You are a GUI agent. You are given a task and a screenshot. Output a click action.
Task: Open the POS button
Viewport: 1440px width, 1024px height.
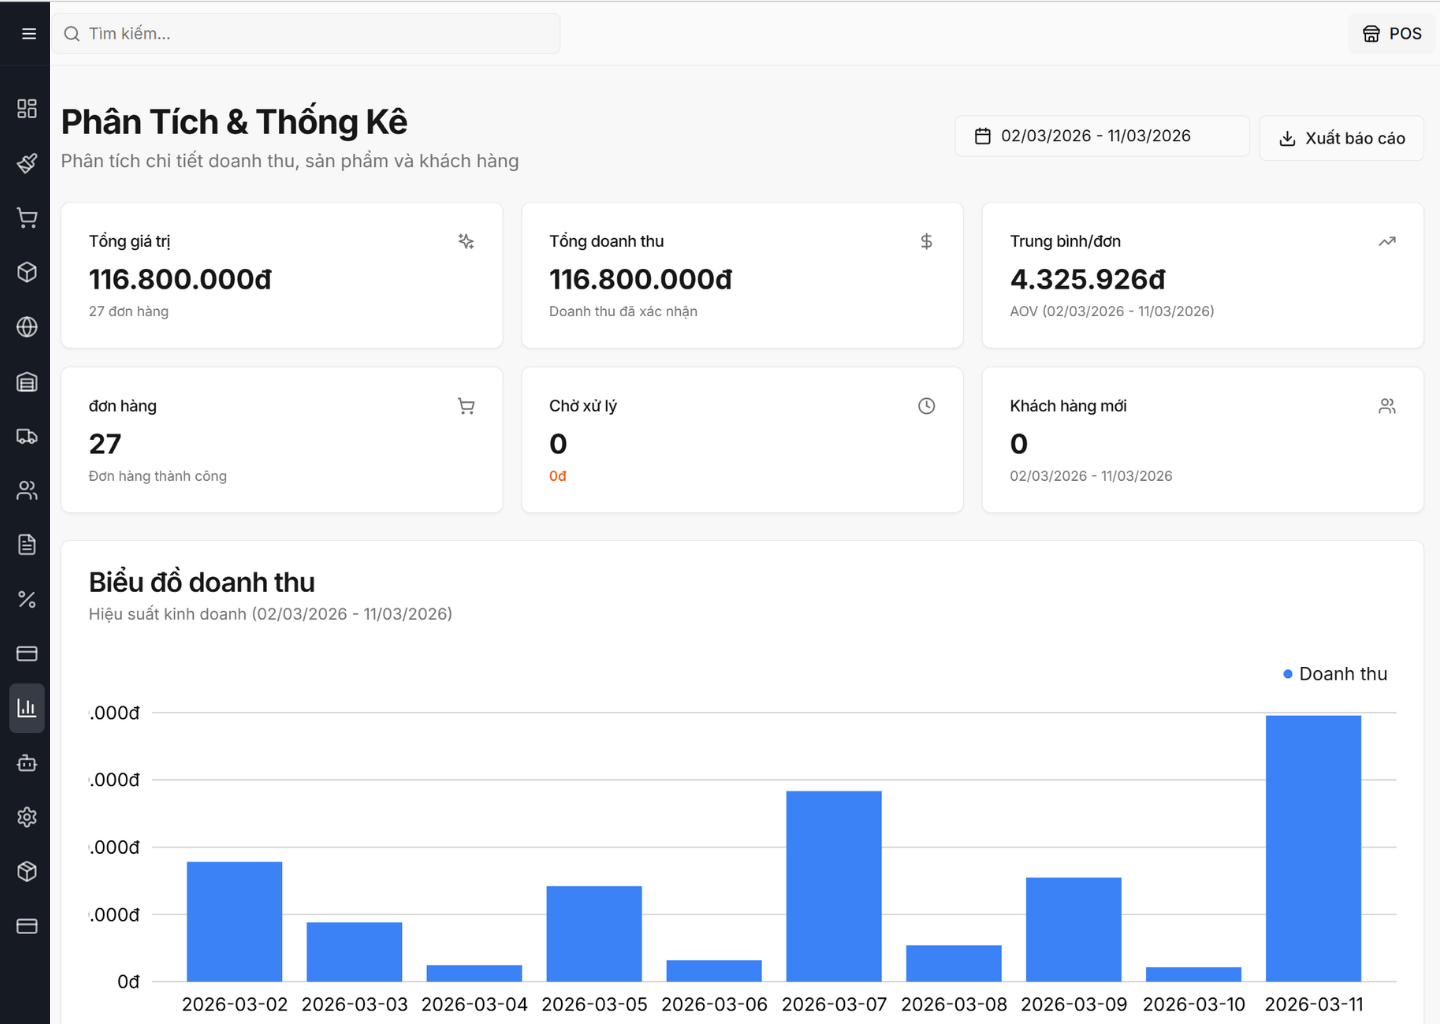point(1391,34)
